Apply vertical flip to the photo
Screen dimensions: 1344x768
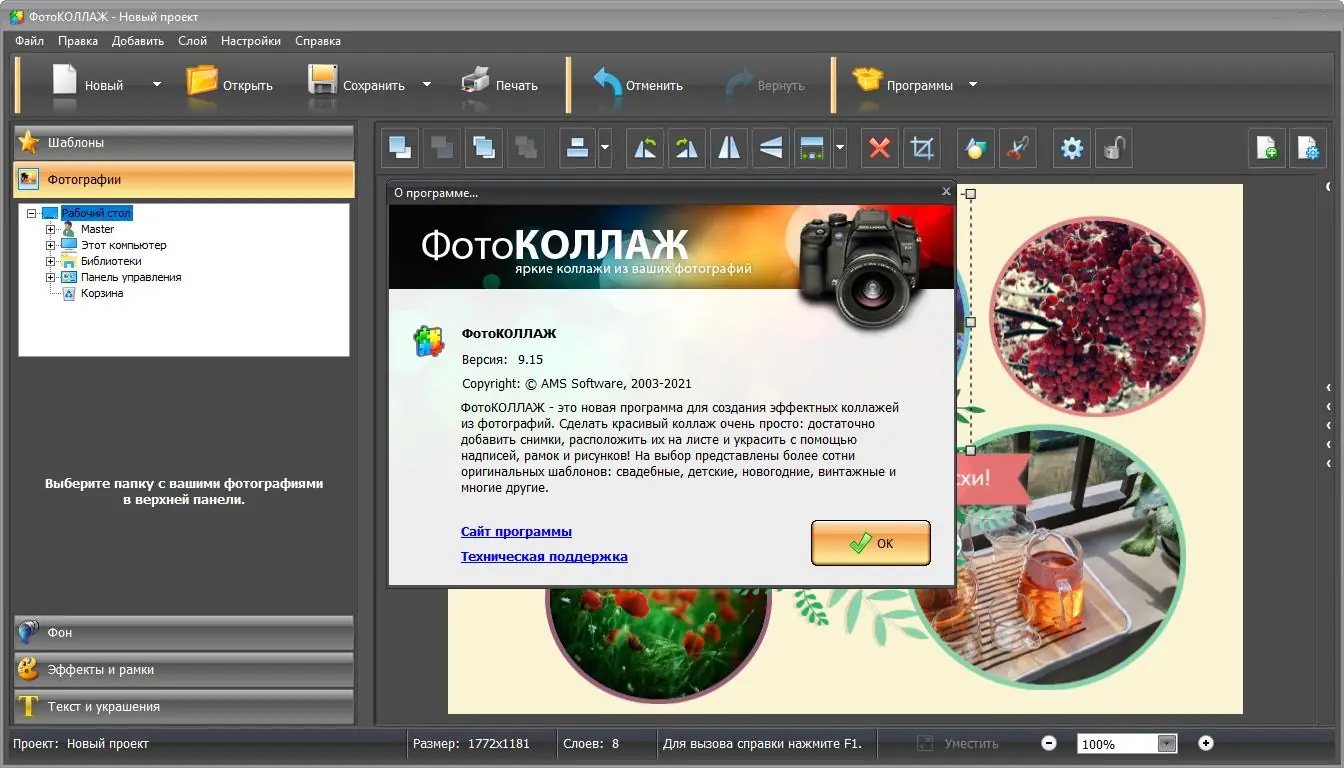tap(770, 147)
